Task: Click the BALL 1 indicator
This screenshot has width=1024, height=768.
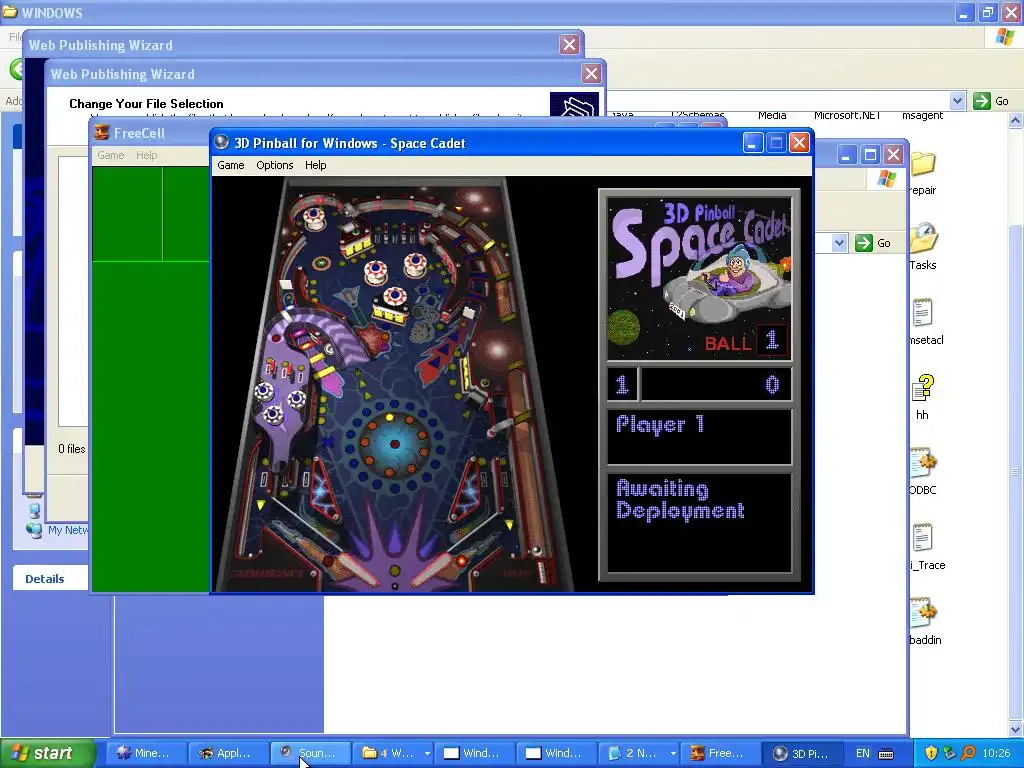Action: click(x=745, y=341)
